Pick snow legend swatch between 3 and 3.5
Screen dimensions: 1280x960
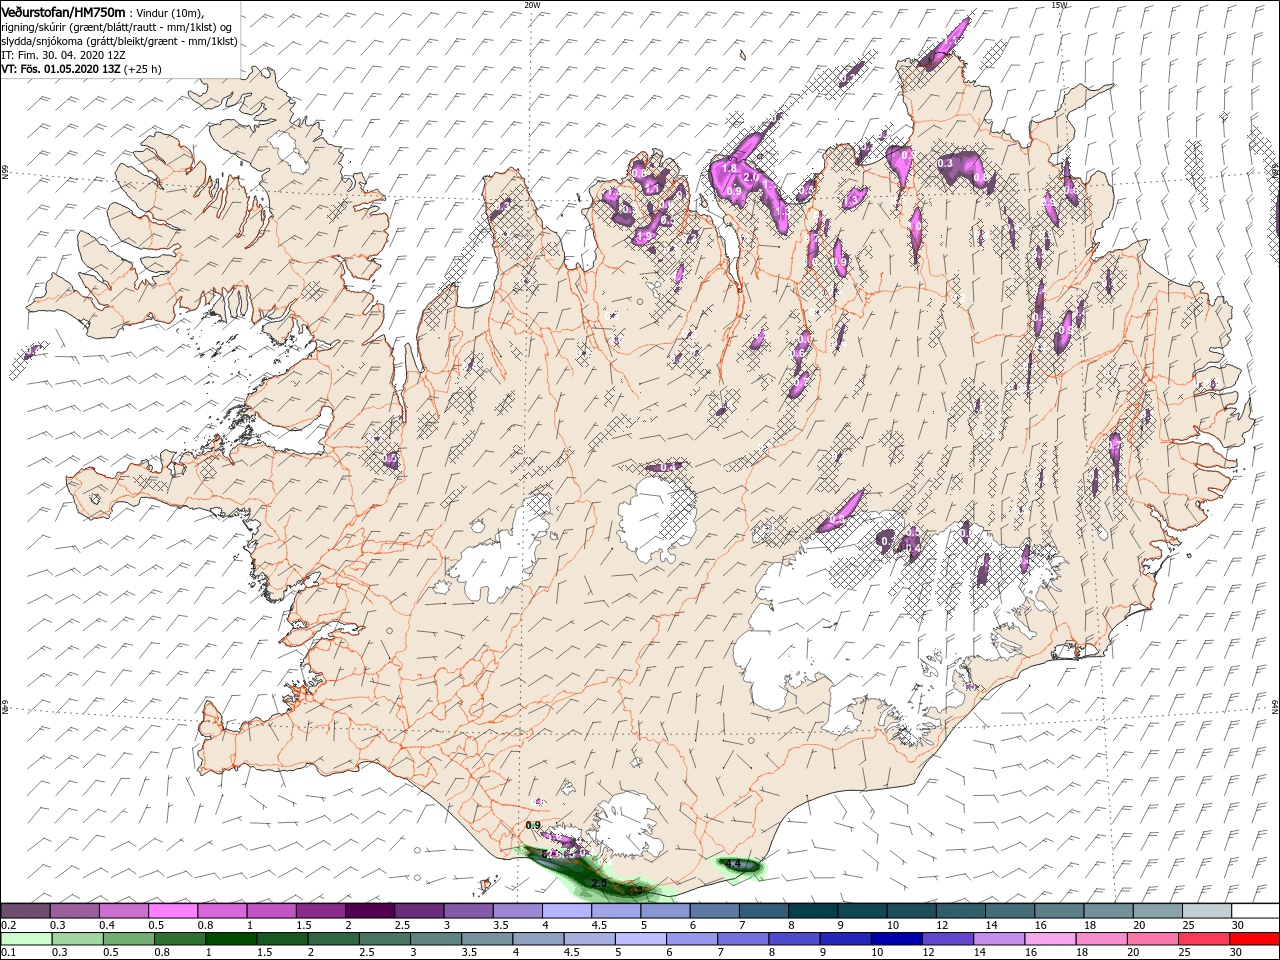468,911
